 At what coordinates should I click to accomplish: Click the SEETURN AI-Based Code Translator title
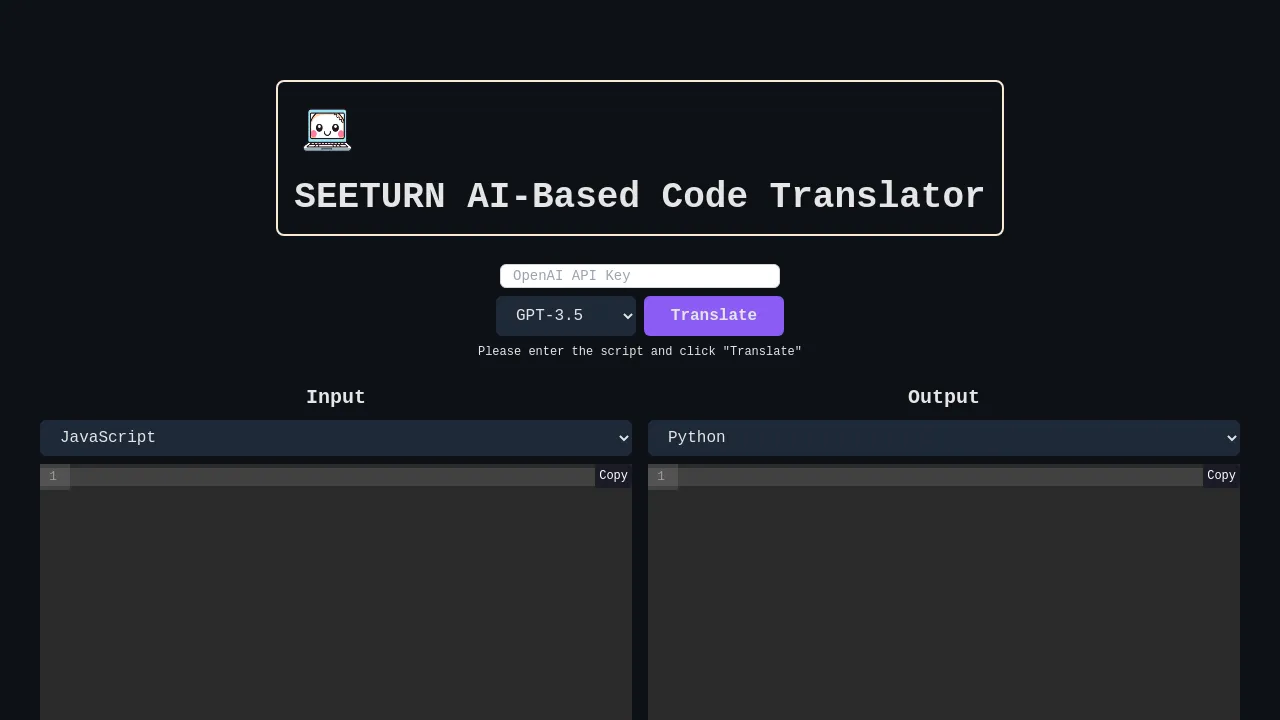pyautogui.click(x=640, y=196)
